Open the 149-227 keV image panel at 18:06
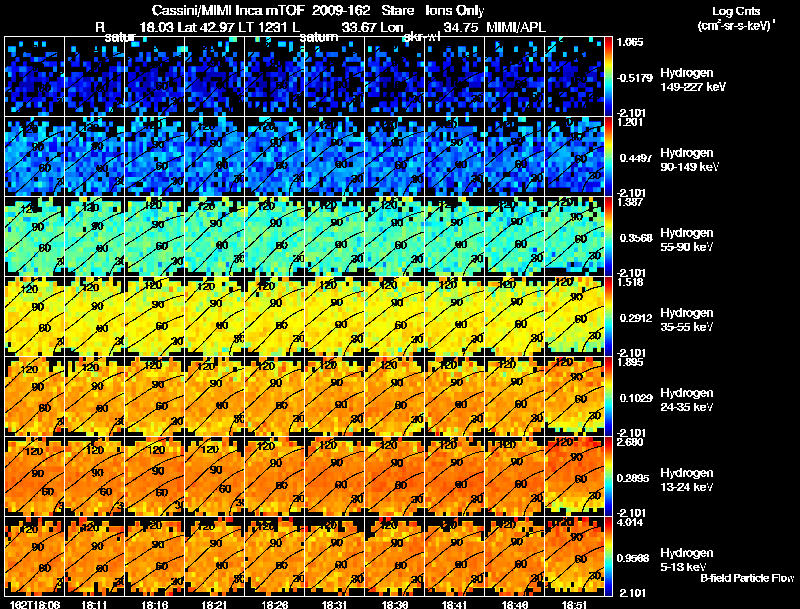This screenshot has height=609, width=800. coord(34,77)
